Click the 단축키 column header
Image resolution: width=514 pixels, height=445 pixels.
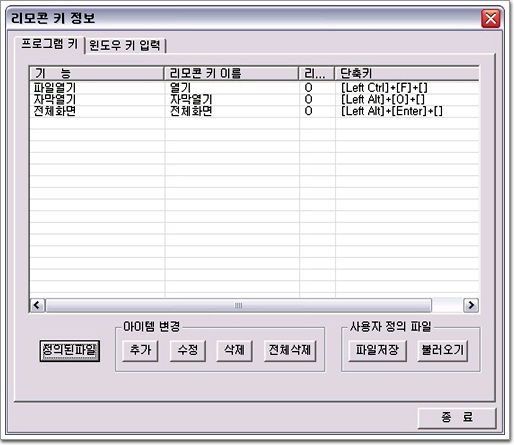pos(407,73)
